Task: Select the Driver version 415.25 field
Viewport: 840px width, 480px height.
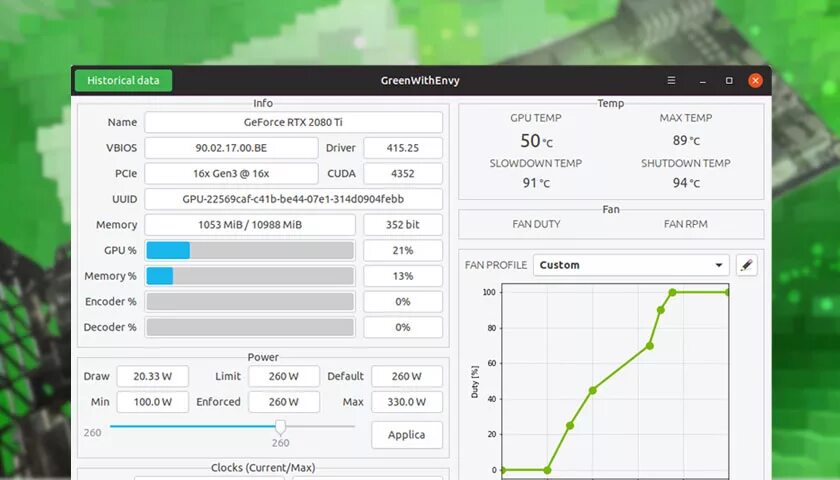Action: 403,148
